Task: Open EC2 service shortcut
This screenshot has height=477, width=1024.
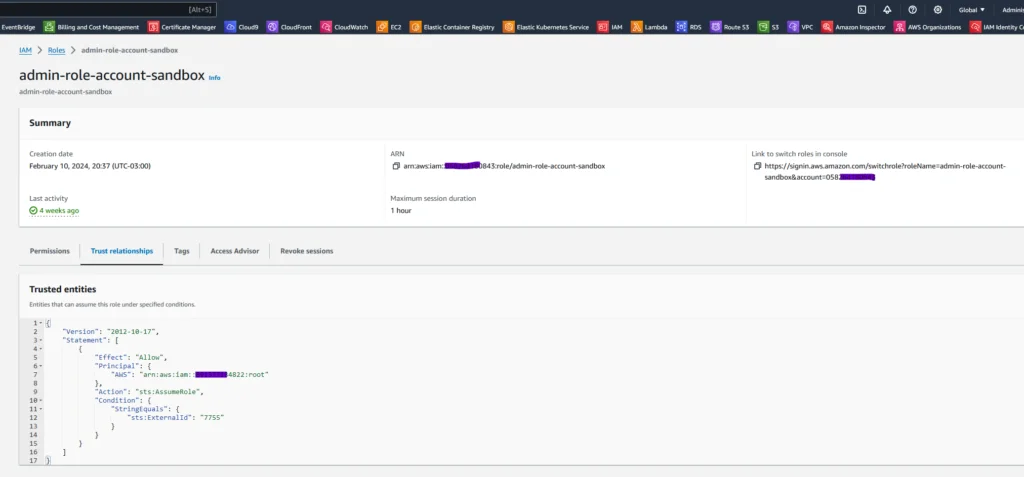Action: (x=389, y=27)
